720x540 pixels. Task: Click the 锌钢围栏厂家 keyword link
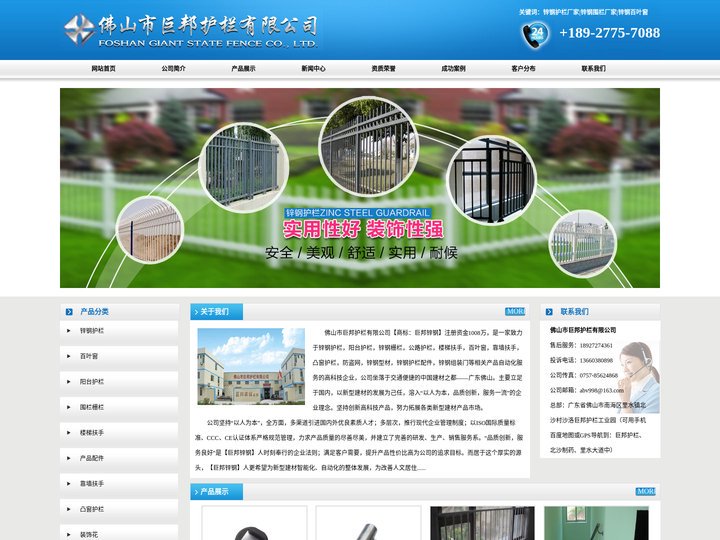pos(598,12)
